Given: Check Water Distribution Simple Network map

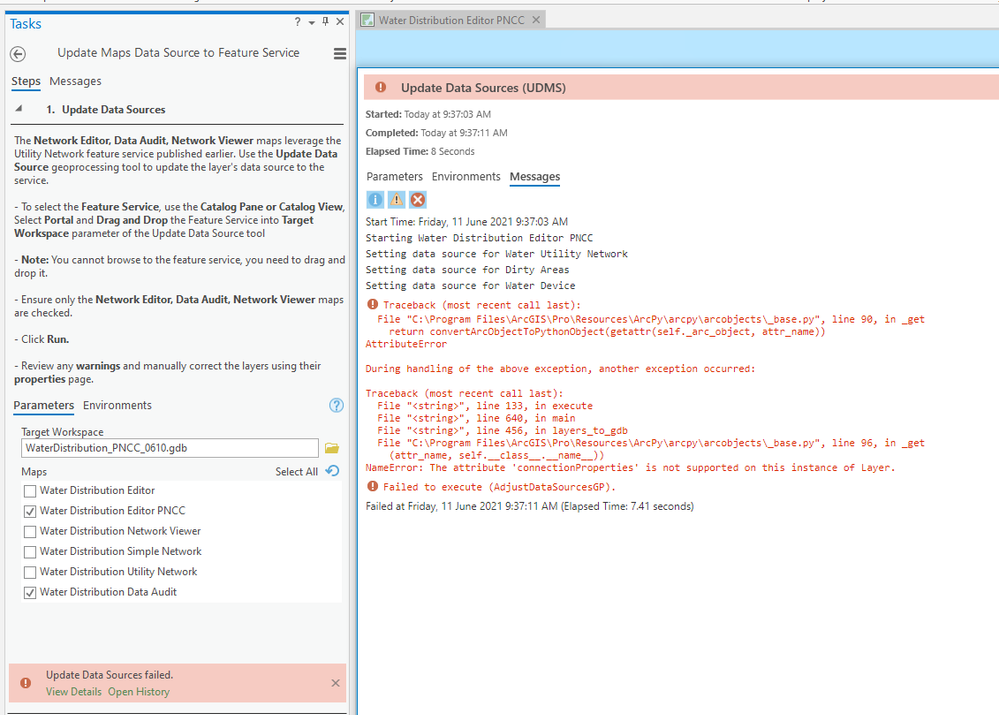Looking at the screenshot, I should 30,552.
